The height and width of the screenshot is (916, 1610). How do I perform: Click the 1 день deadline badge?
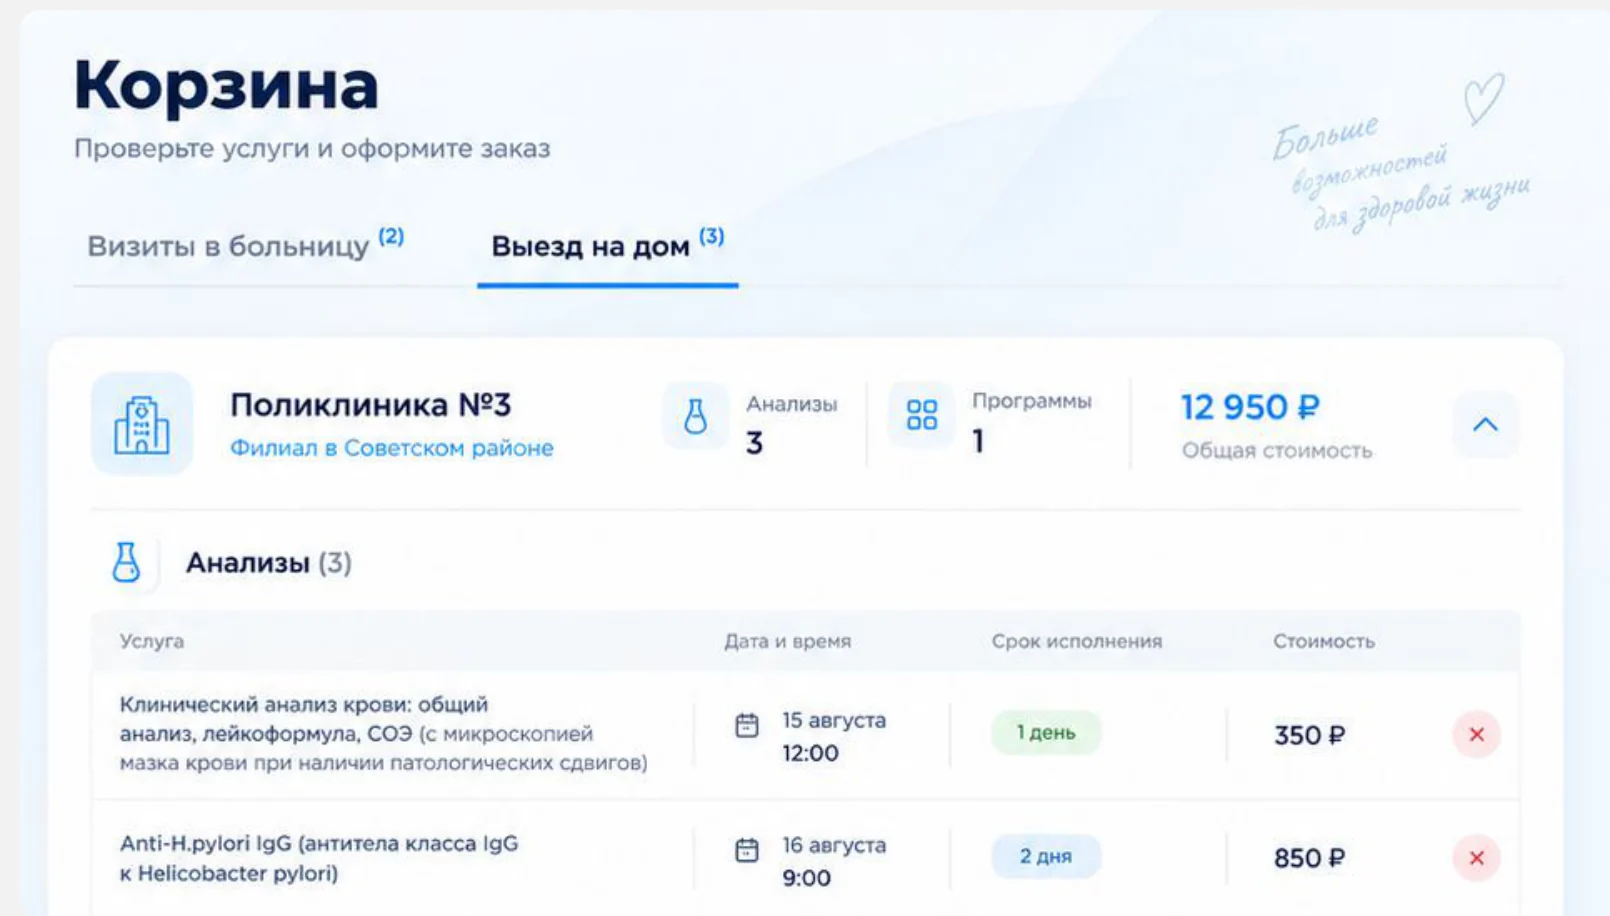pos(1046,733)
